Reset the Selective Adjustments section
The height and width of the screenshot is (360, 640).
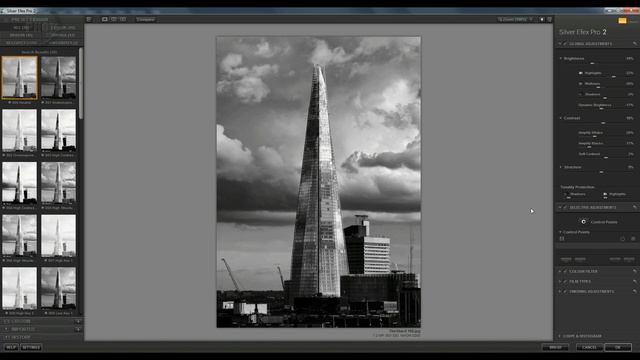tap(635, 207)
